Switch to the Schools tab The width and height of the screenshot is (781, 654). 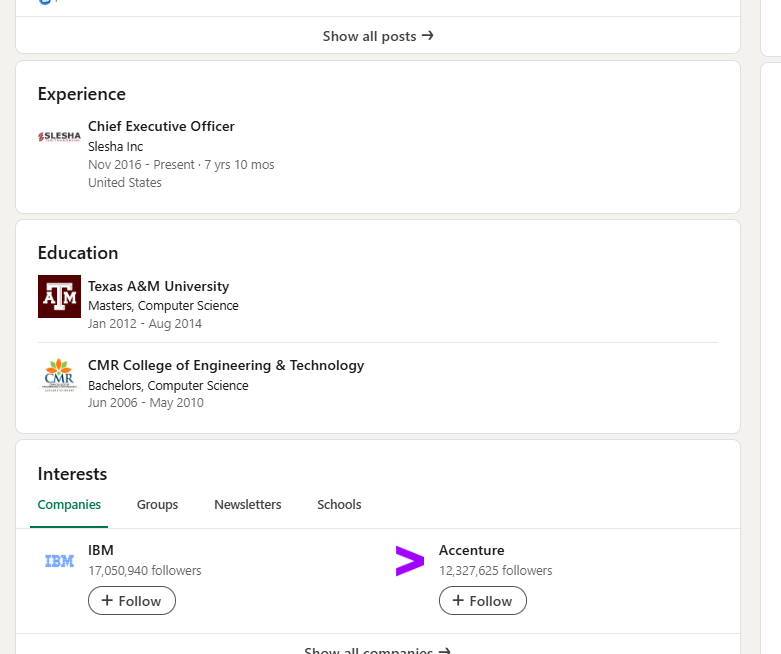339,505
